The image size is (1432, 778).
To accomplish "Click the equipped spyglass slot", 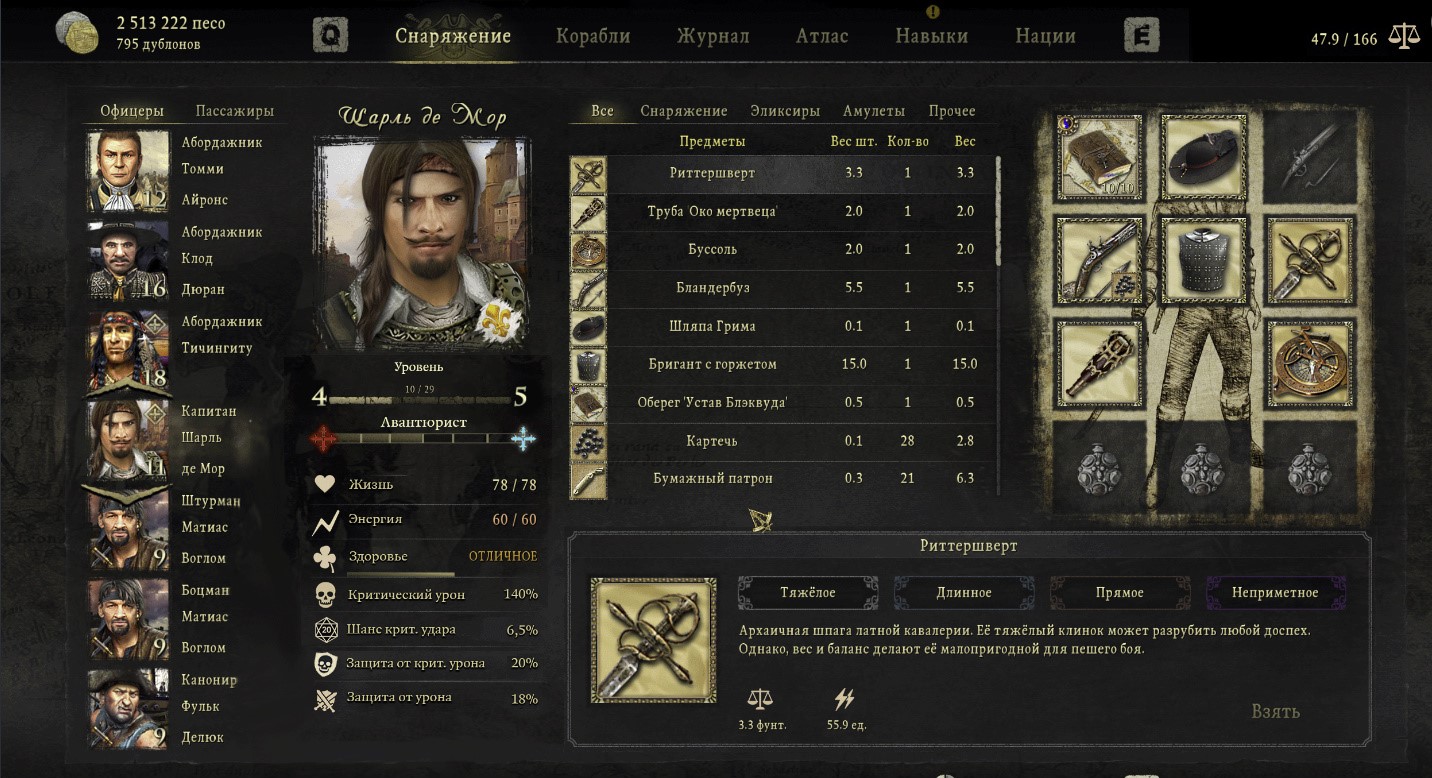I will click(1100, 361).
